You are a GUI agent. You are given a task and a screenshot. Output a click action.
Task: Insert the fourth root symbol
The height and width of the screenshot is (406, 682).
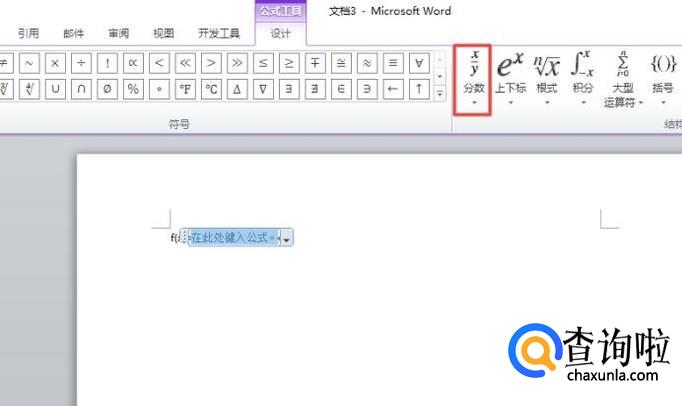(x=29, y=89)
